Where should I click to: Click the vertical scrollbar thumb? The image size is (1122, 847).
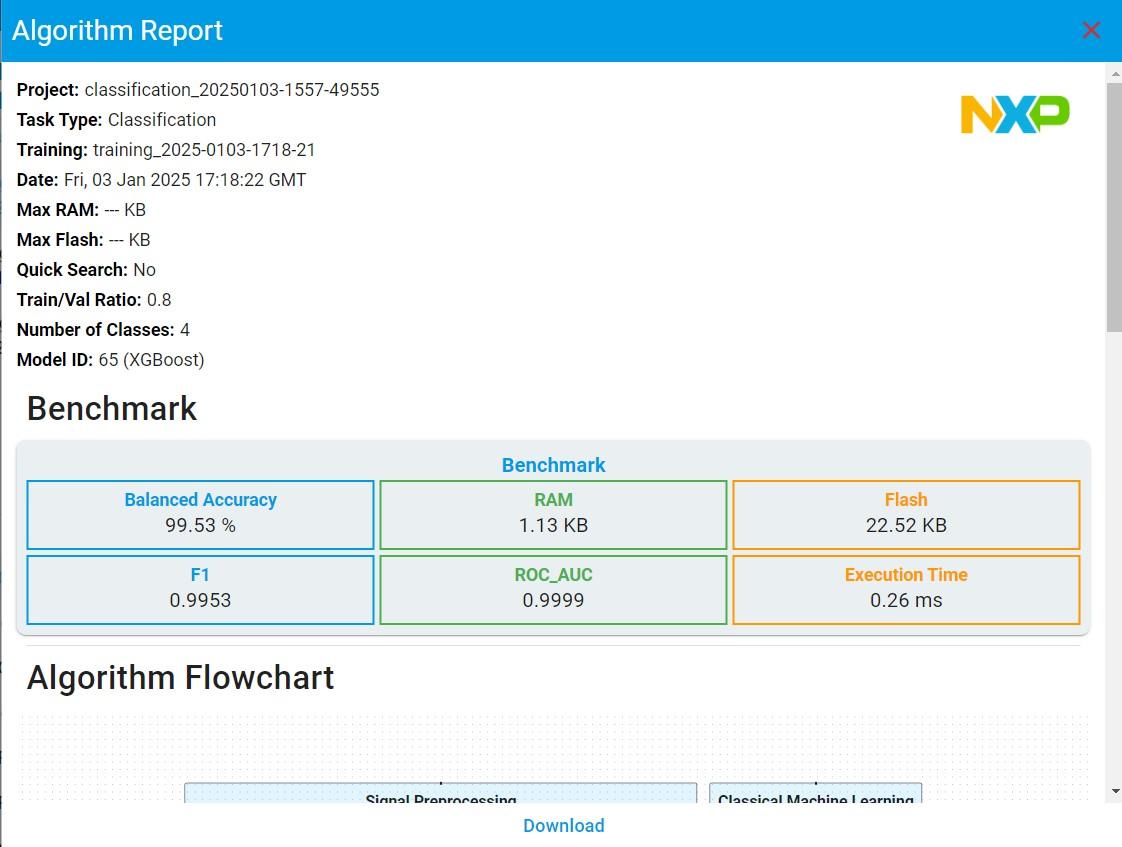point(1114,205)
